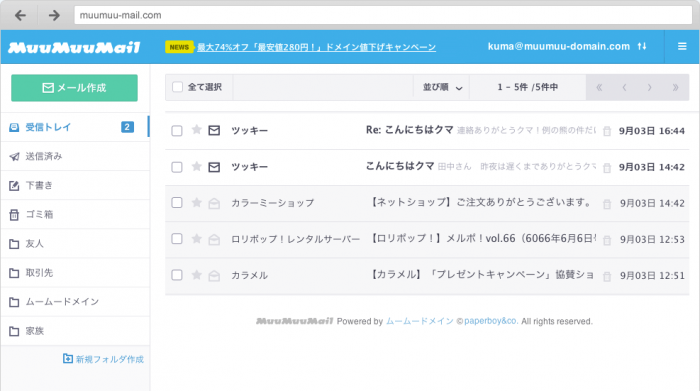Image resolution: width=700 pixels, height=391 pixels.
Task: Open the 取引先 folder
Action: coord(75,273)
